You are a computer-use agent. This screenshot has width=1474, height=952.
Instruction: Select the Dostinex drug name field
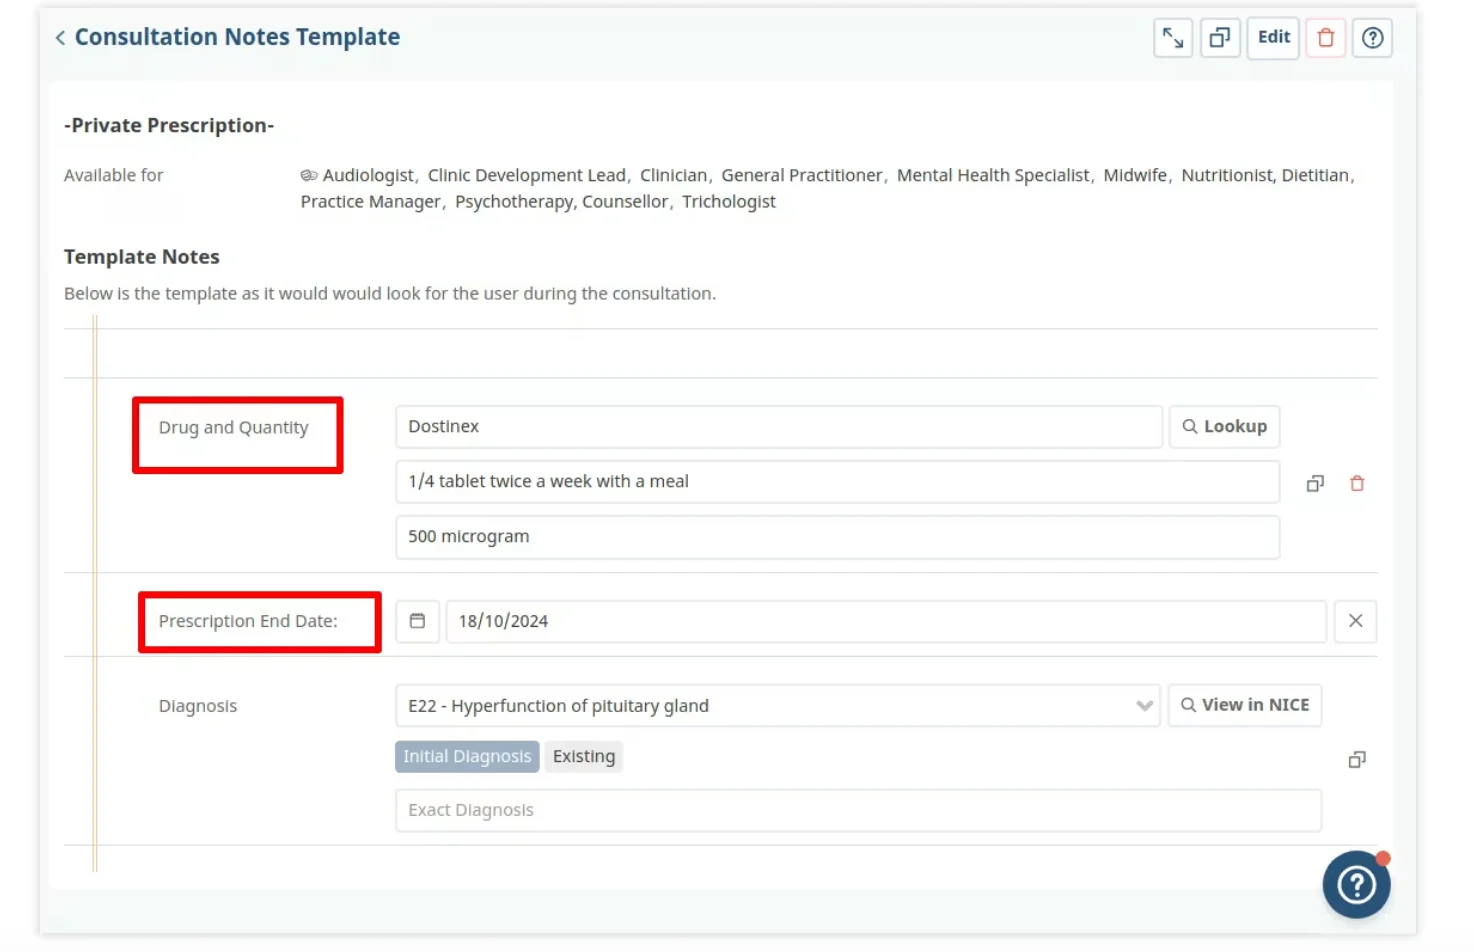[778, 426]
